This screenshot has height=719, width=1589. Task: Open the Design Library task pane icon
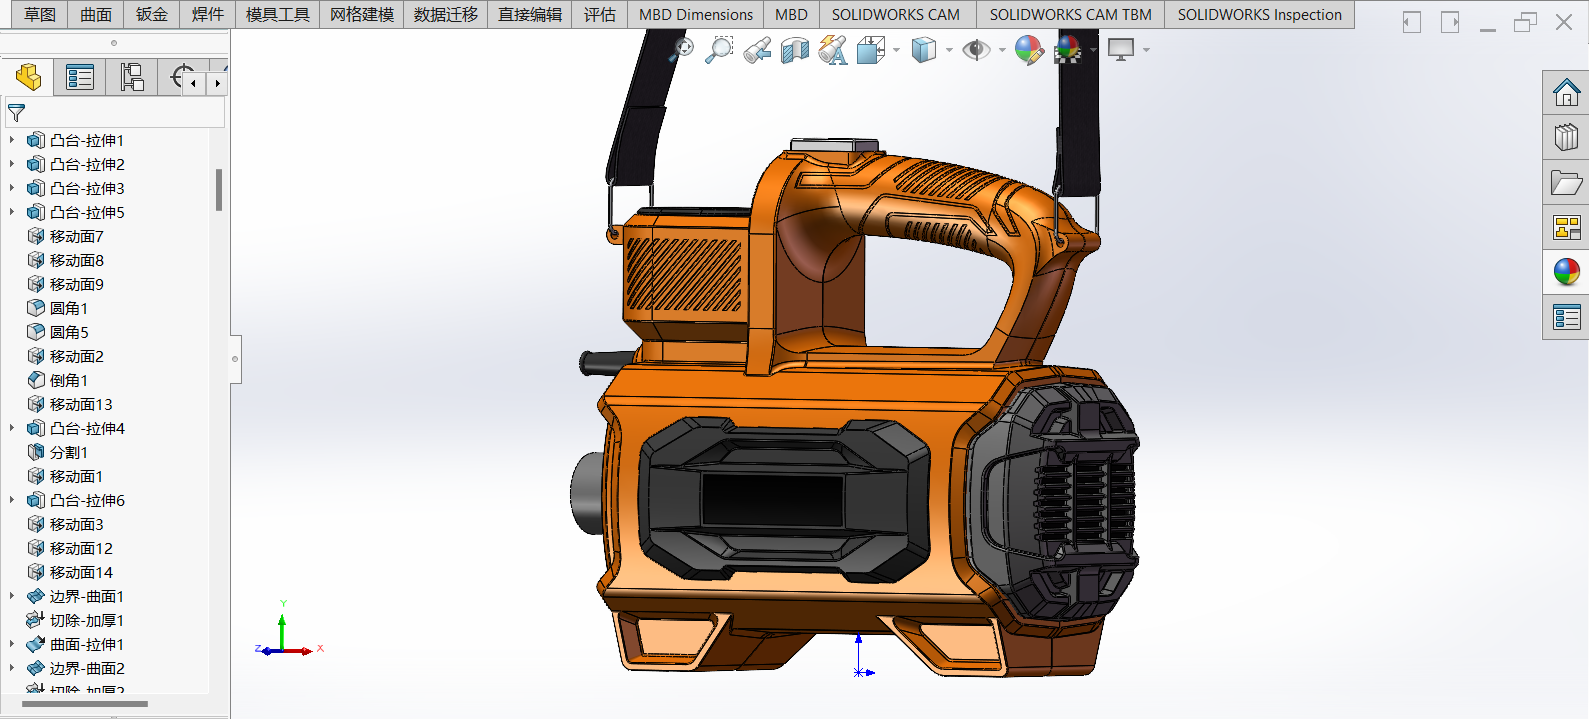(x=1566, y=137)
